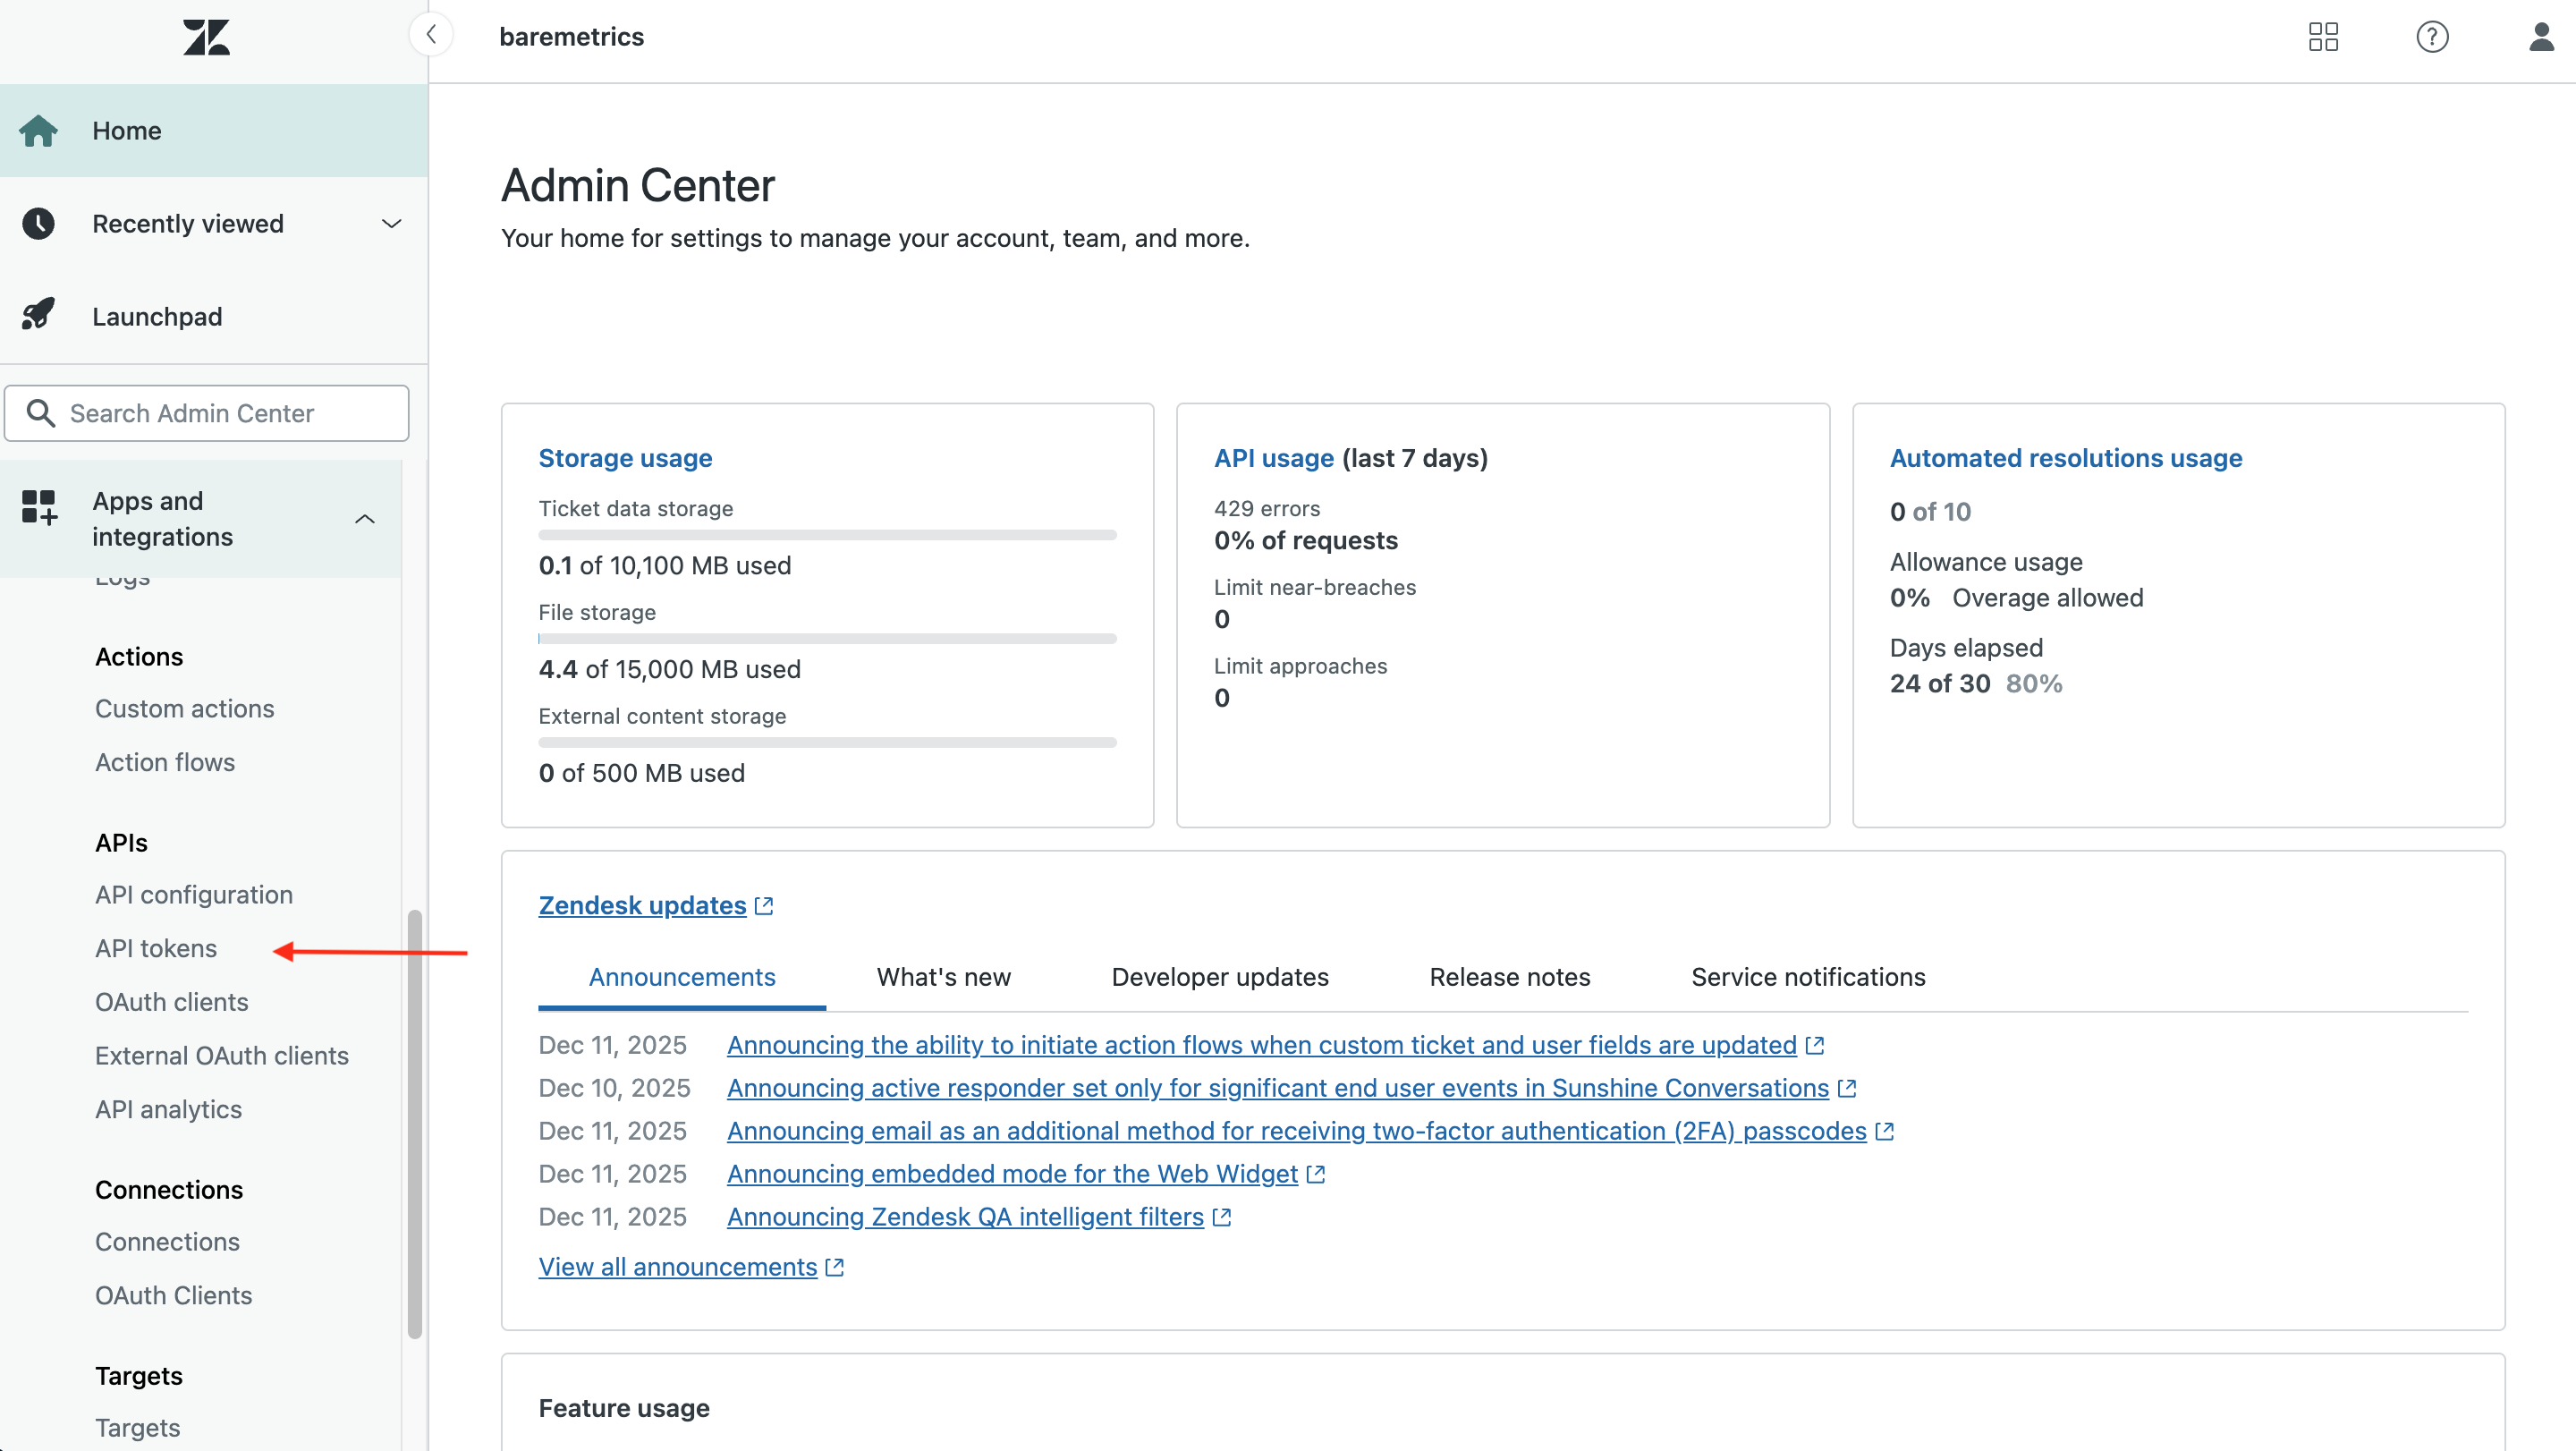Open the user profile avatar icon
2576x1451 pixels.
[x=2541, y=37]
